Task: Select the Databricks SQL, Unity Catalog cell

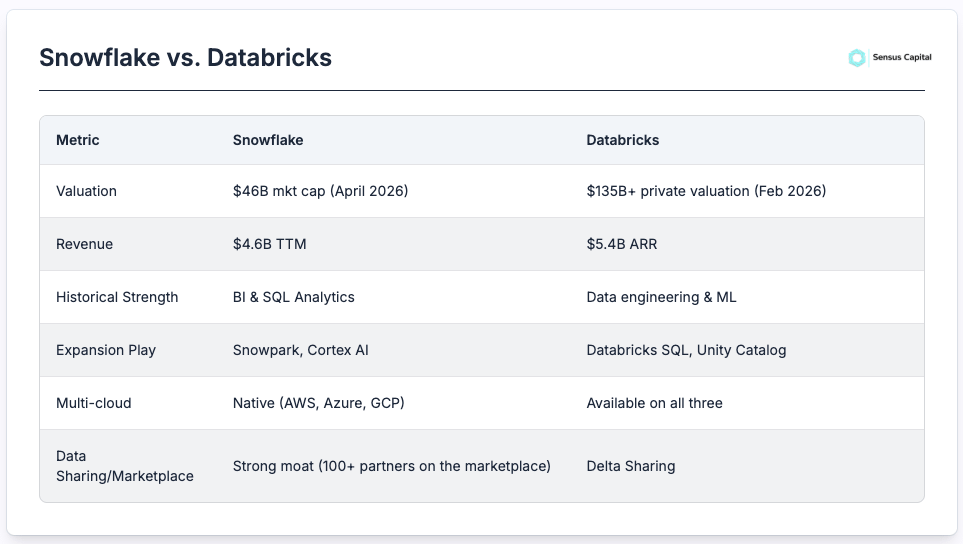Action: 686,350
